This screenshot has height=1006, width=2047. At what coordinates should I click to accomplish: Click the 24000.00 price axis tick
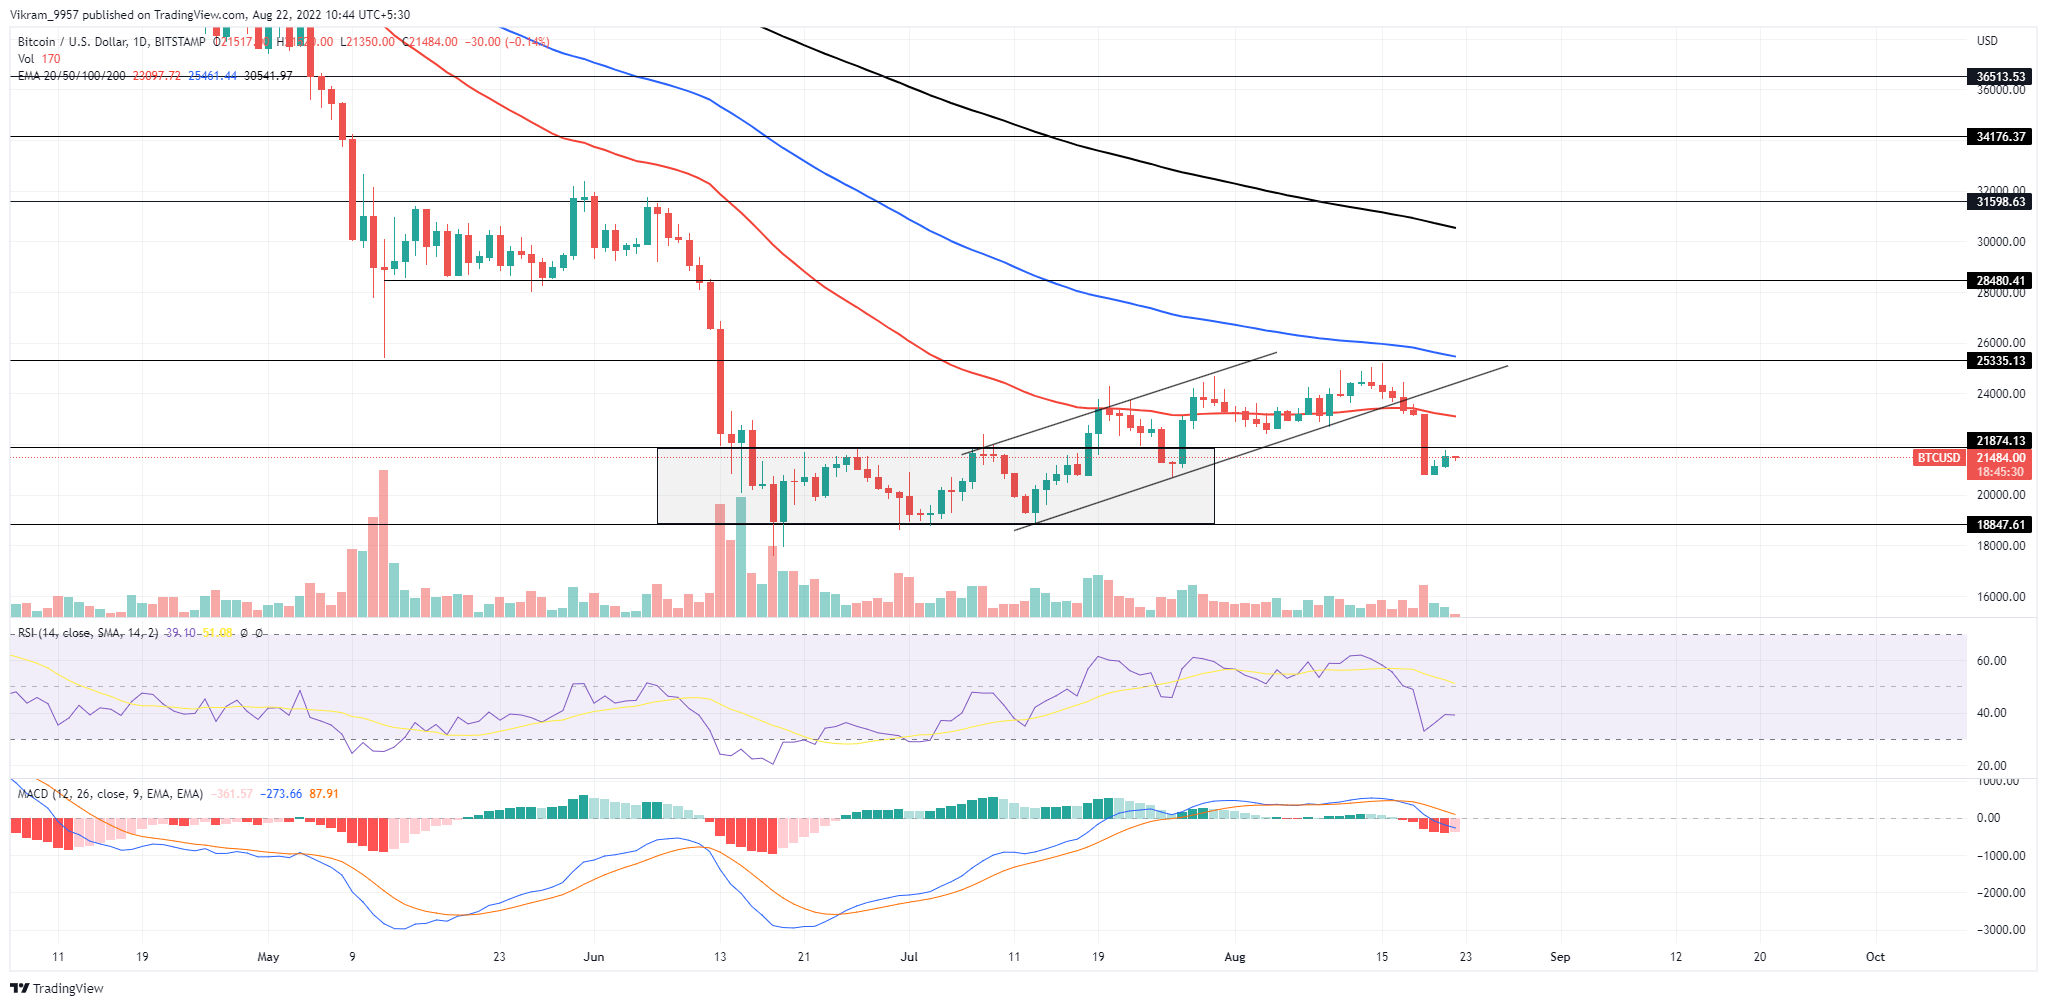coord(2001,394)
